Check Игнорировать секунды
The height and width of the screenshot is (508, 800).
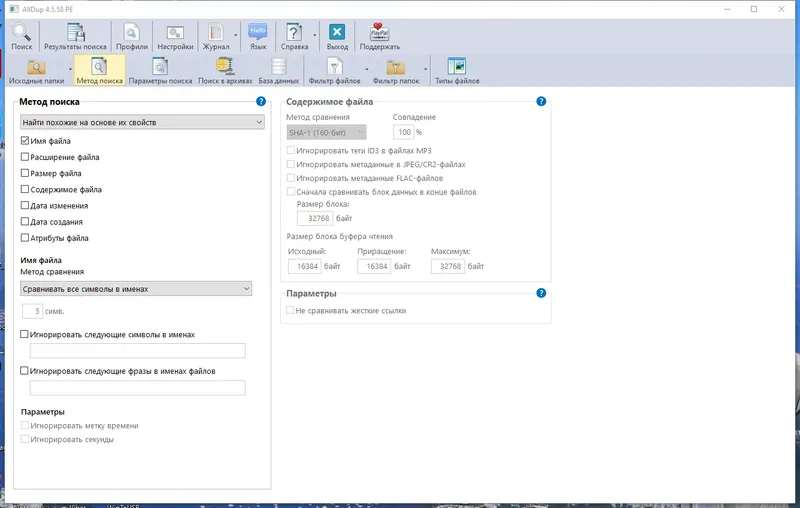pos(24,439)
